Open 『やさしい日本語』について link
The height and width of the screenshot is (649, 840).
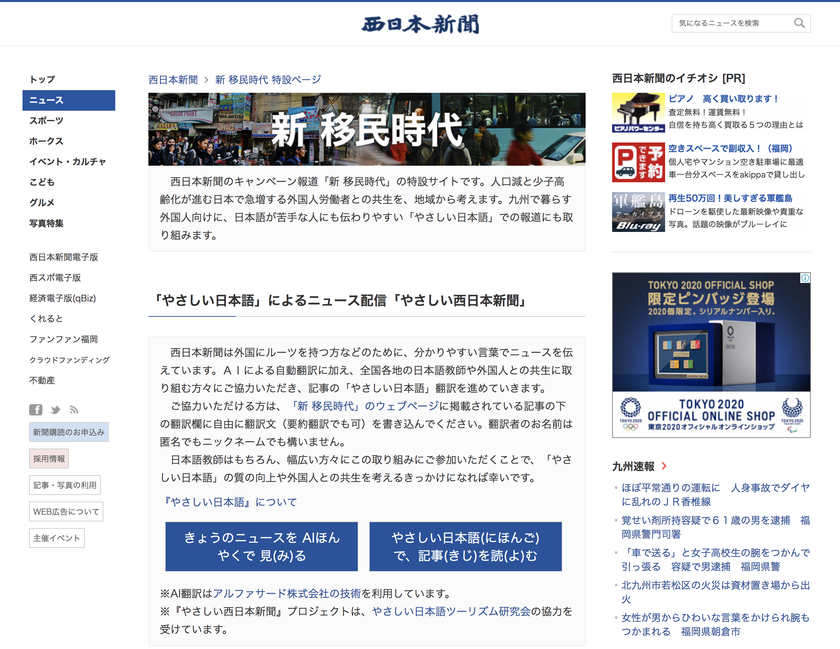point(228,502)
